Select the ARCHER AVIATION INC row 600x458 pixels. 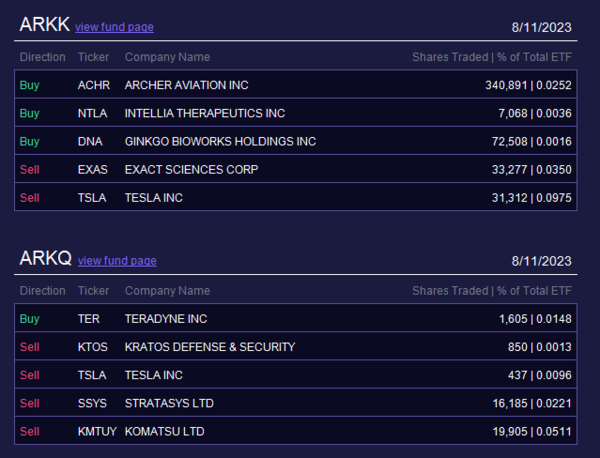[295, 85]
